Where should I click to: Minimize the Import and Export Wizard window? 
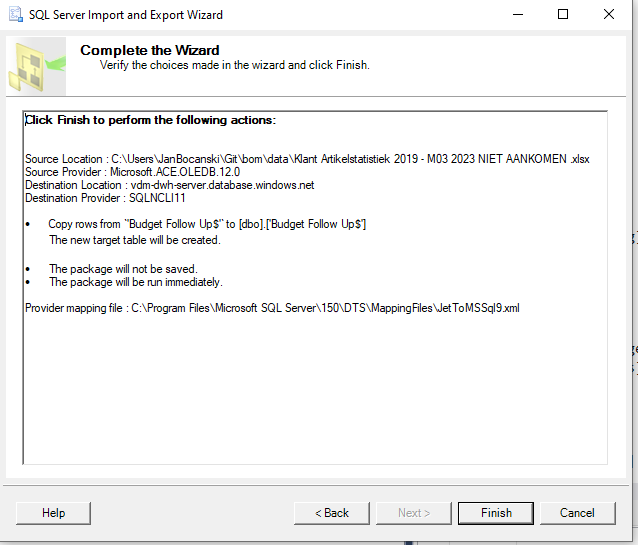coord(518,15)
